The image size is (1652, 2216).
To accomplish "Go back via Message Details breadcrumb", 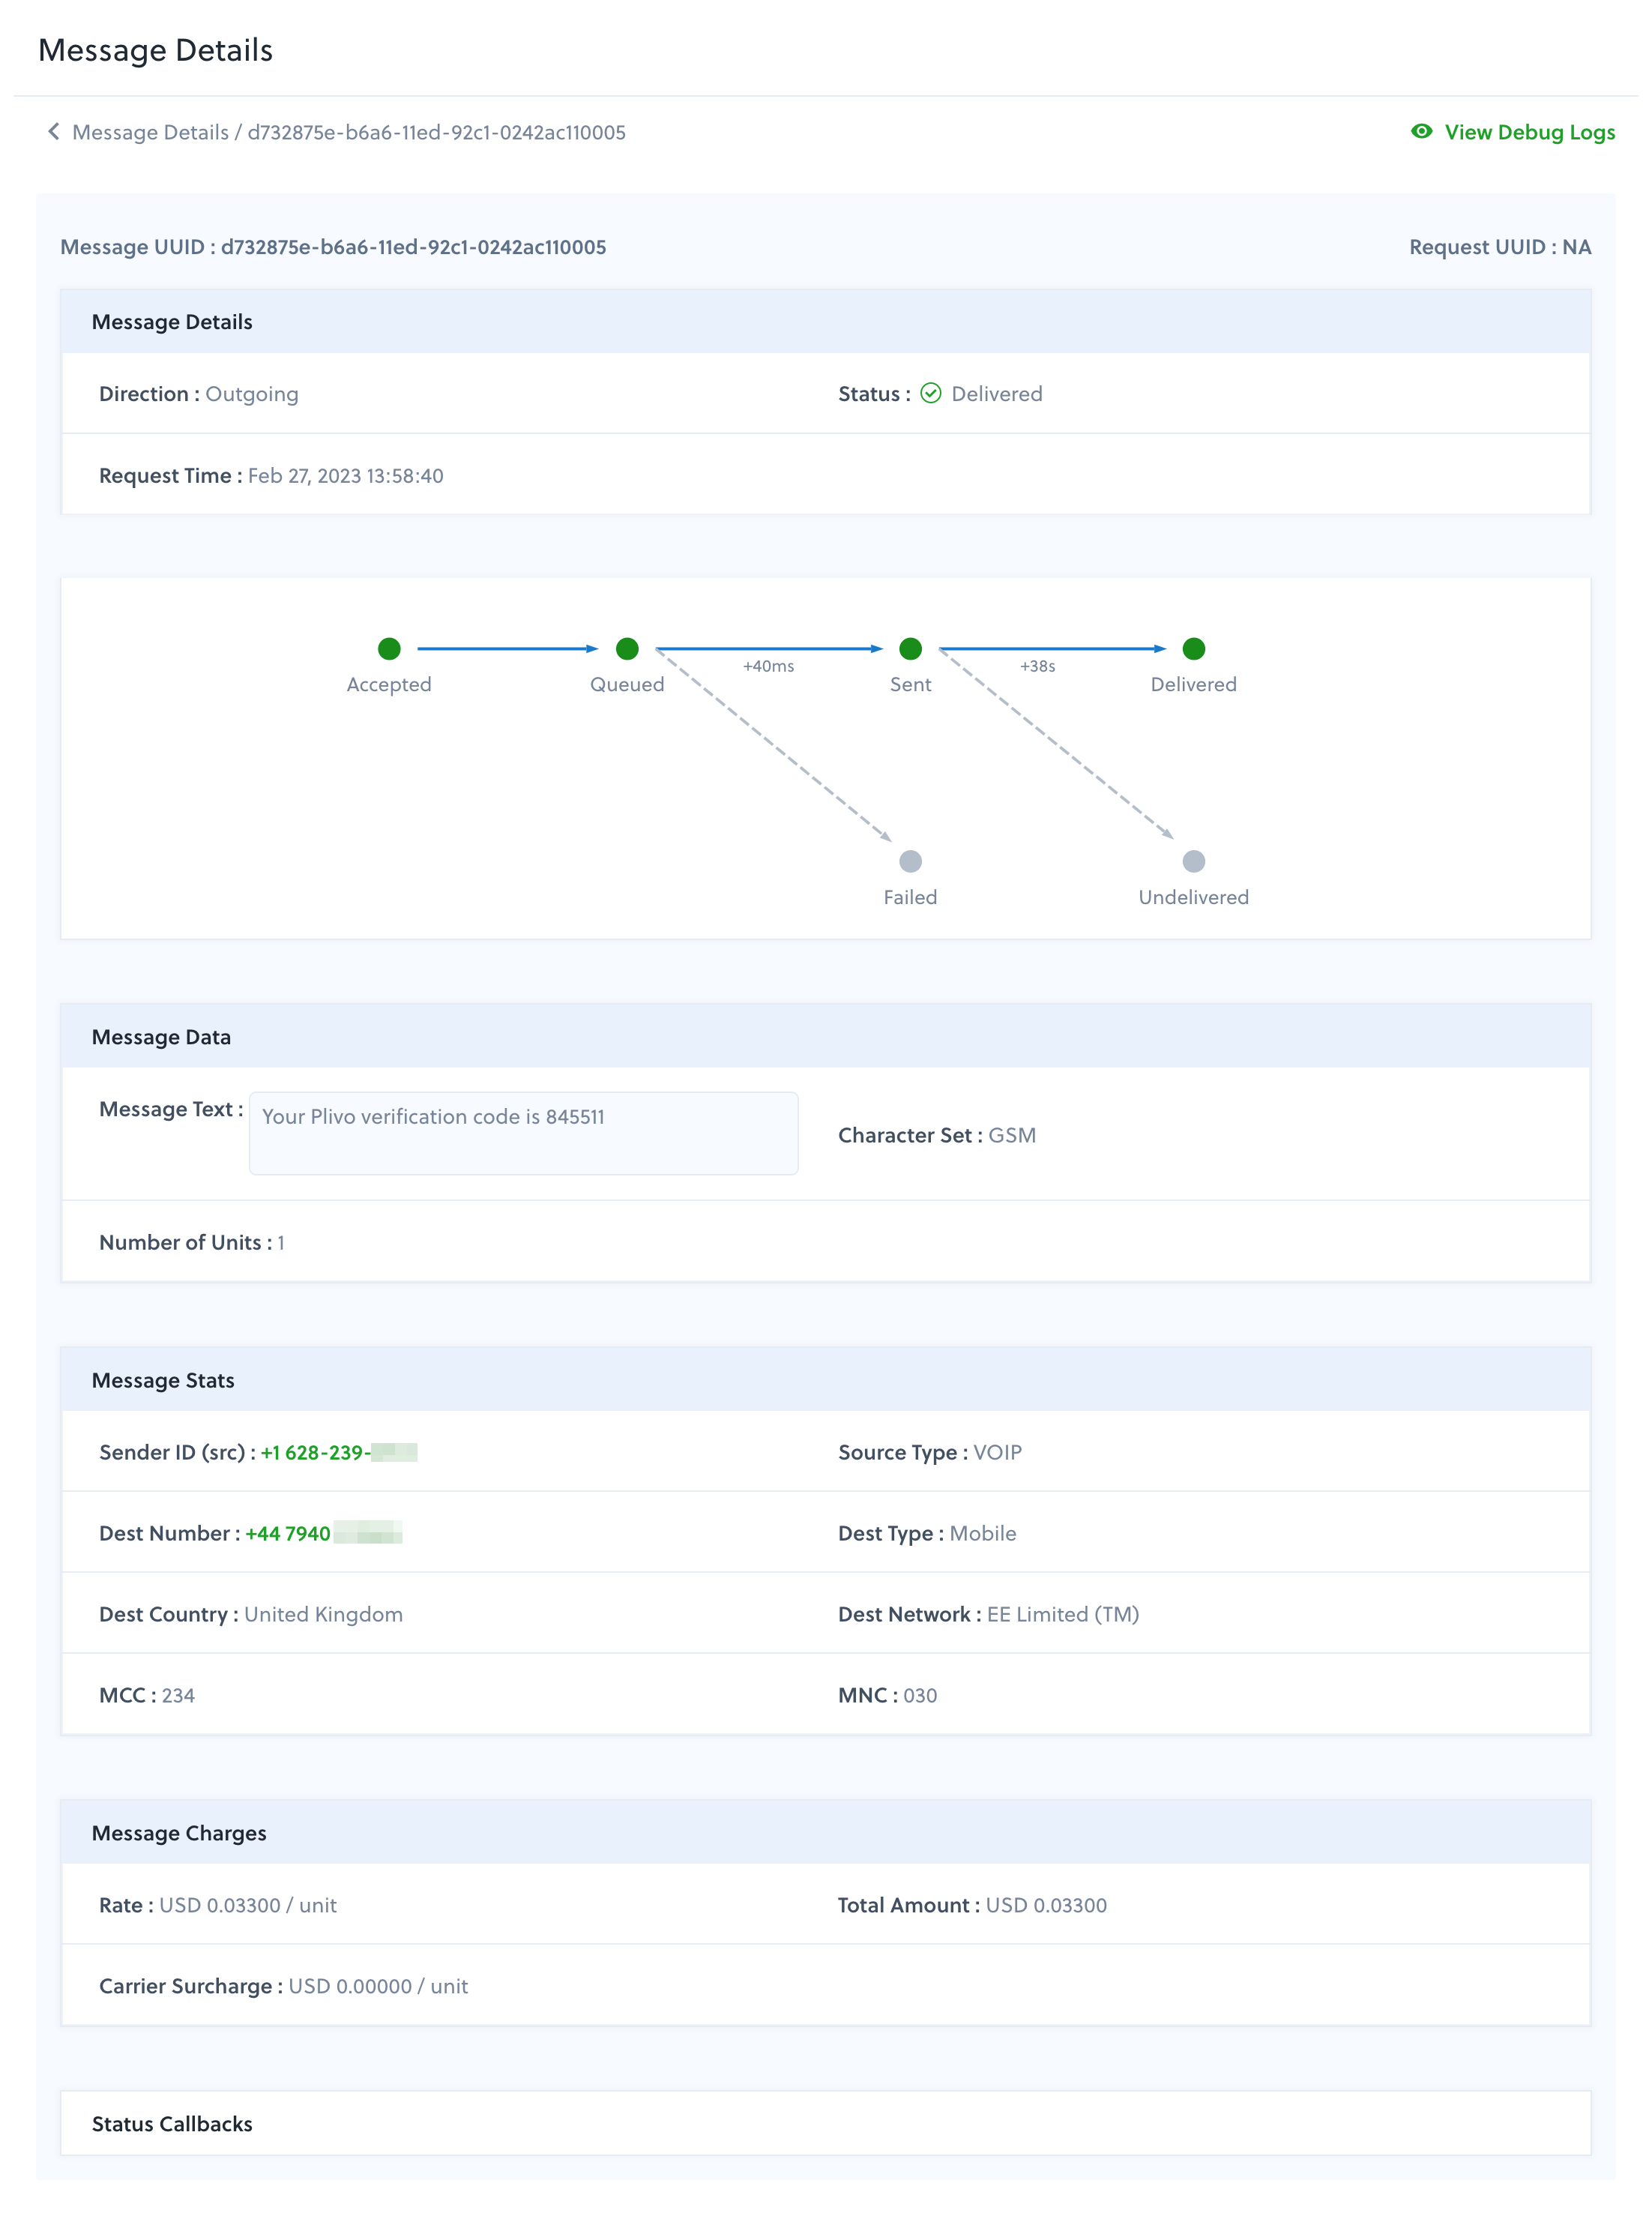I will (150, 132).
